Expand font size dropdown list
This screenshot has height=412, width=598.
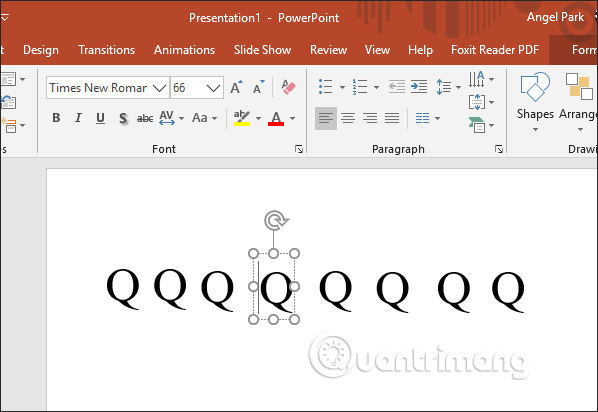[213, 88]
